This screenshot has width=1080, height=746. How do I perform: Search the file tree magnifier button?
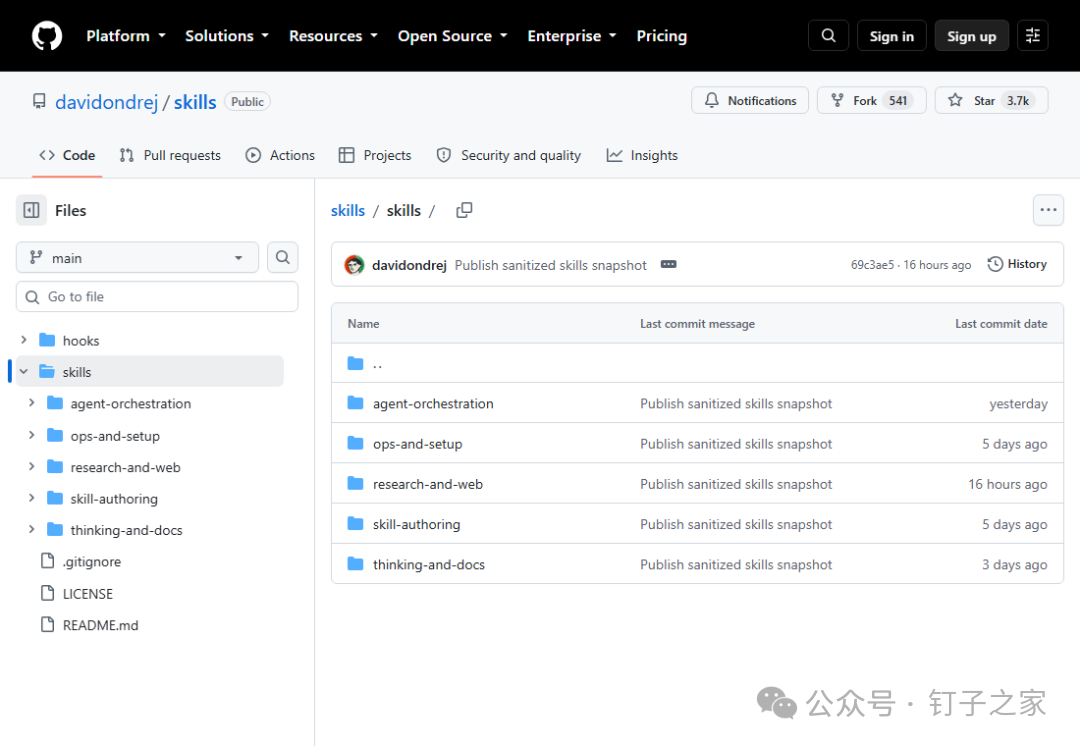282,257
